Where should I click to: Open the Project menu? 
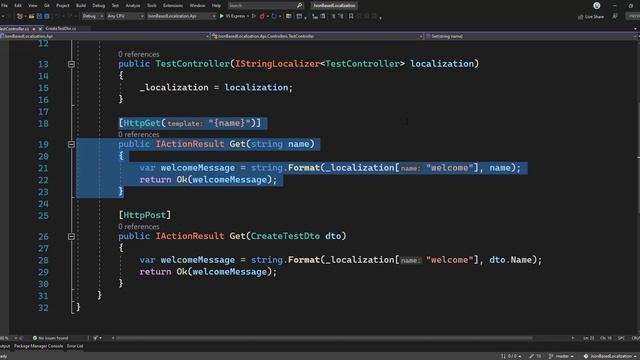tap(62, 5)
